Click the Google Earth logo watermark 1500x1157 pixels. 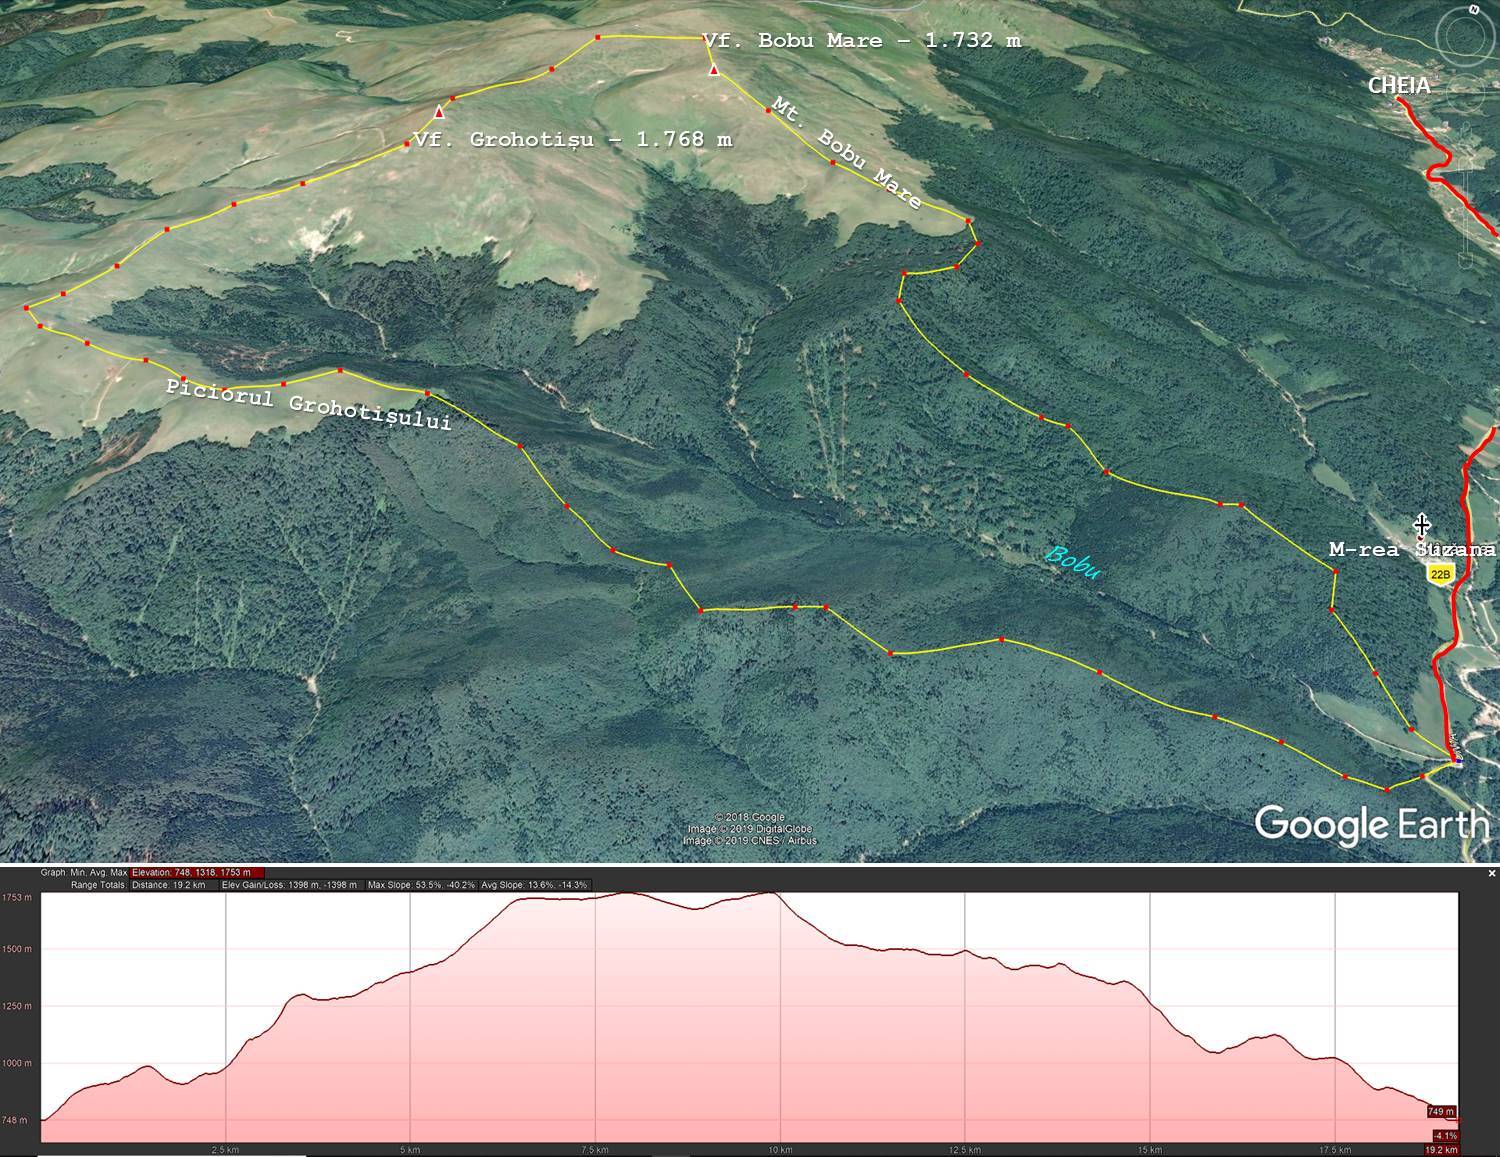pos(1372,825)
